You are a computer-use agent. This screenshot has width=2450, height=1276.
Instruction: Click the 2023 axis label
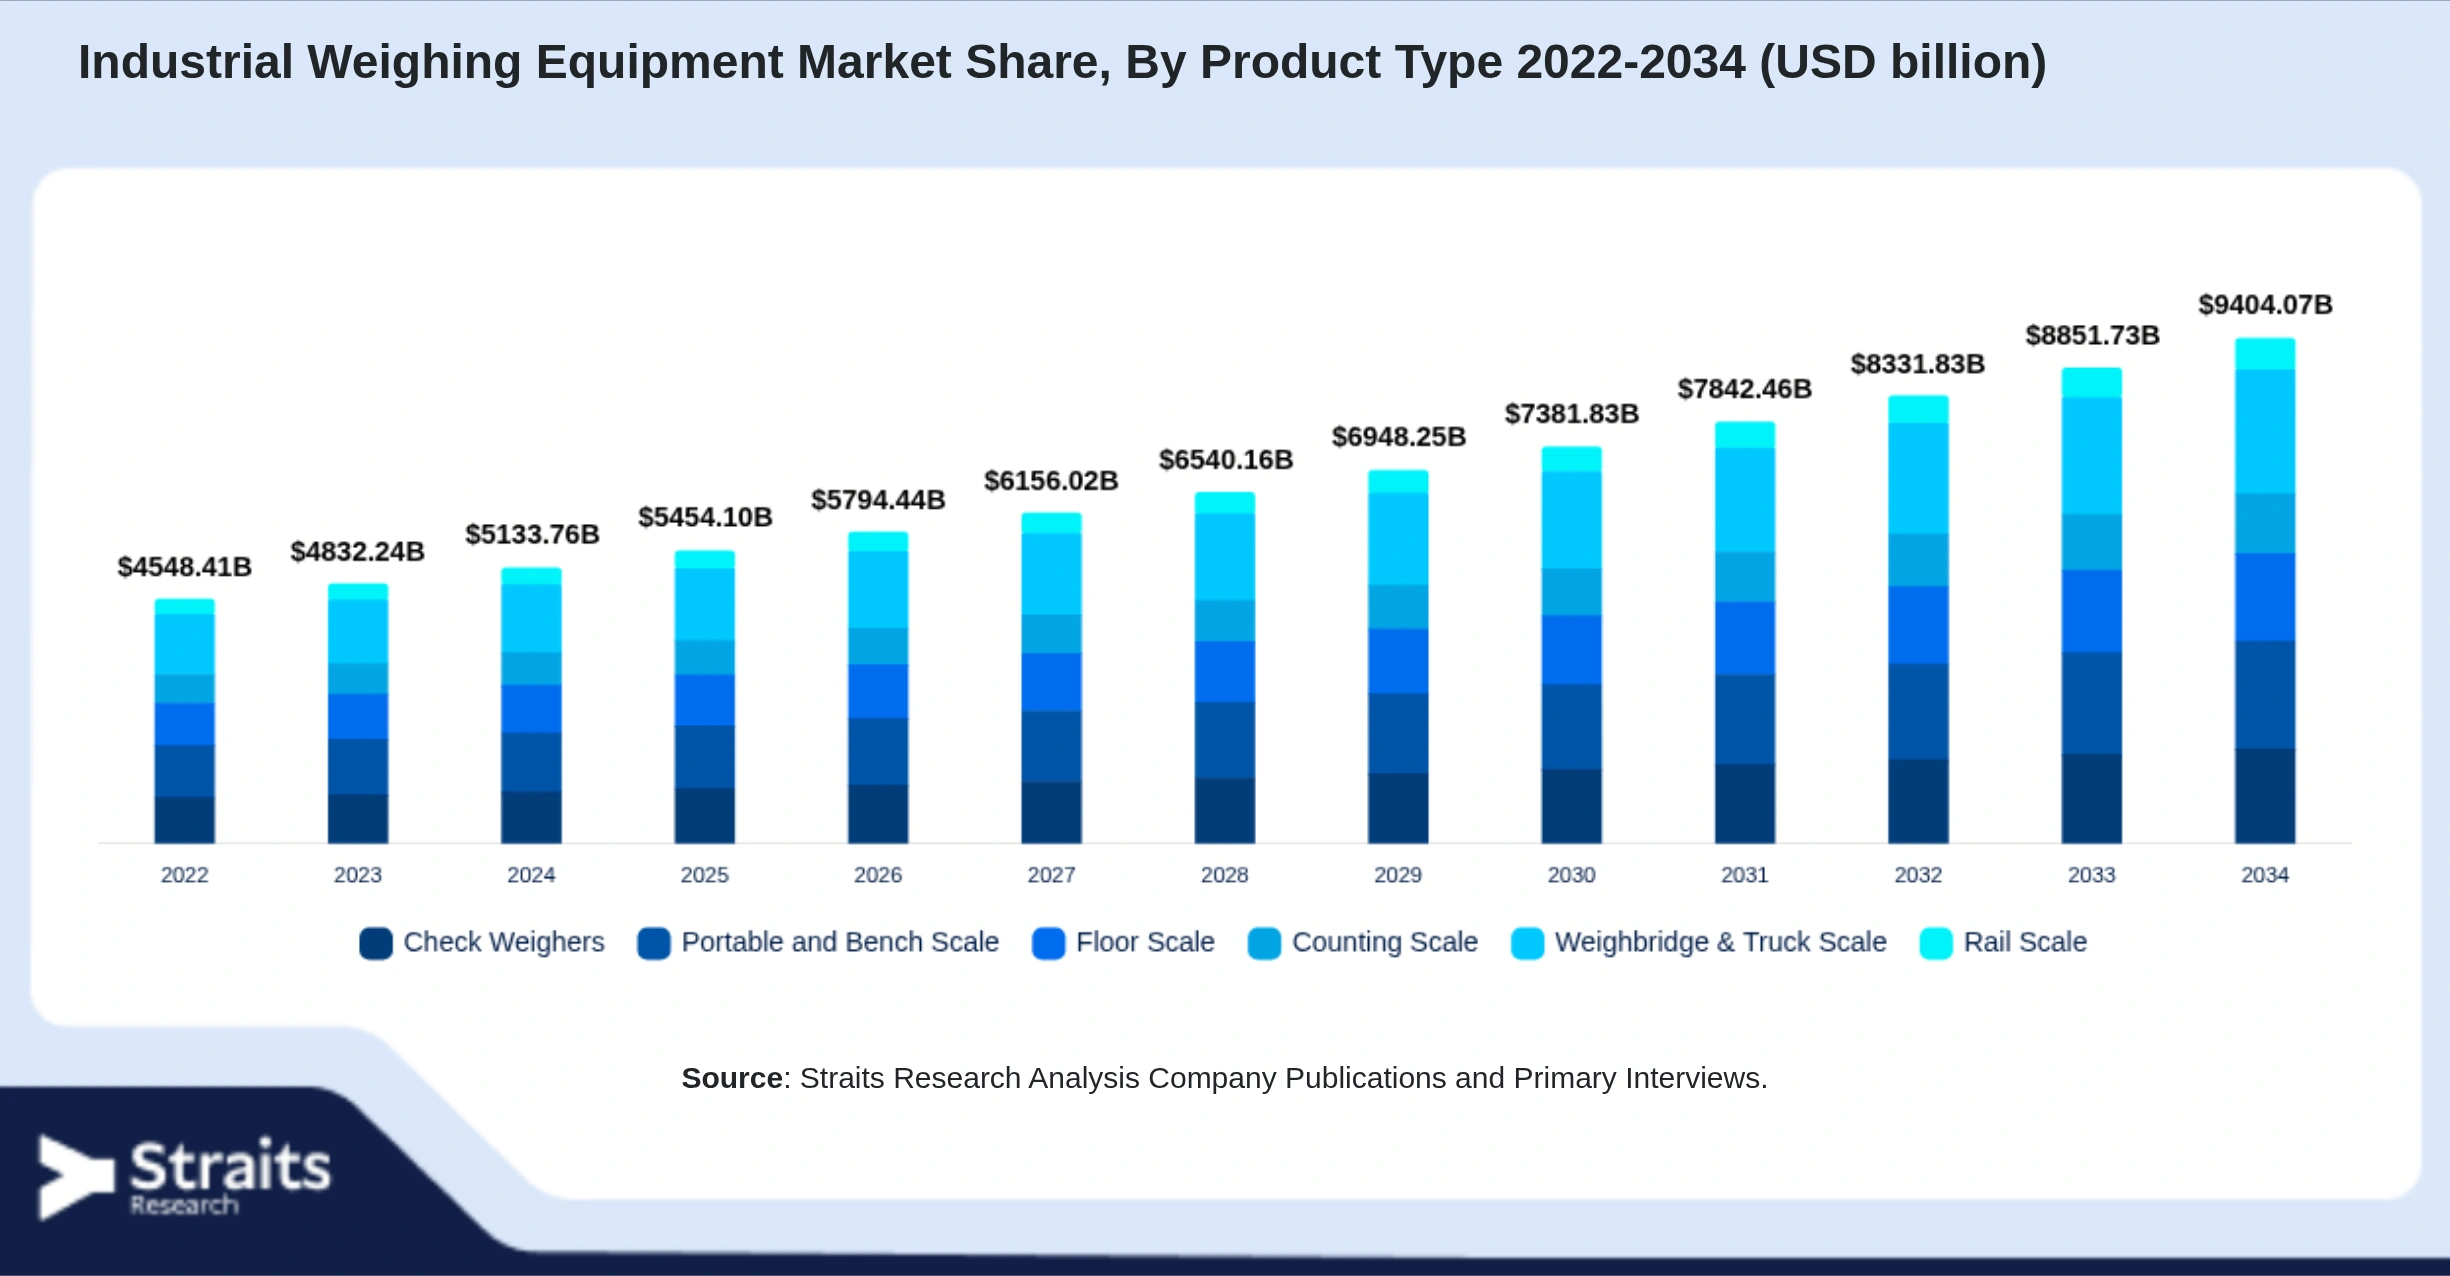coord(358,875)
